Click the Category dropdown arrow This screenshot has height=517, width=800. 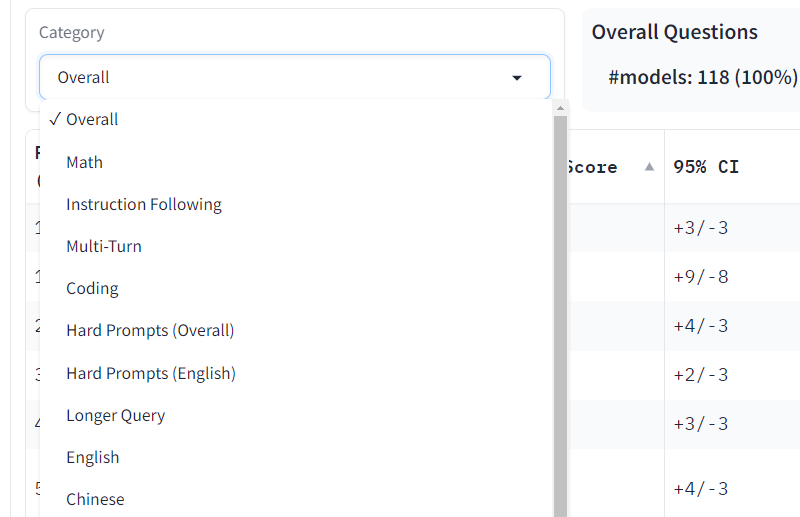pos(517,78)
